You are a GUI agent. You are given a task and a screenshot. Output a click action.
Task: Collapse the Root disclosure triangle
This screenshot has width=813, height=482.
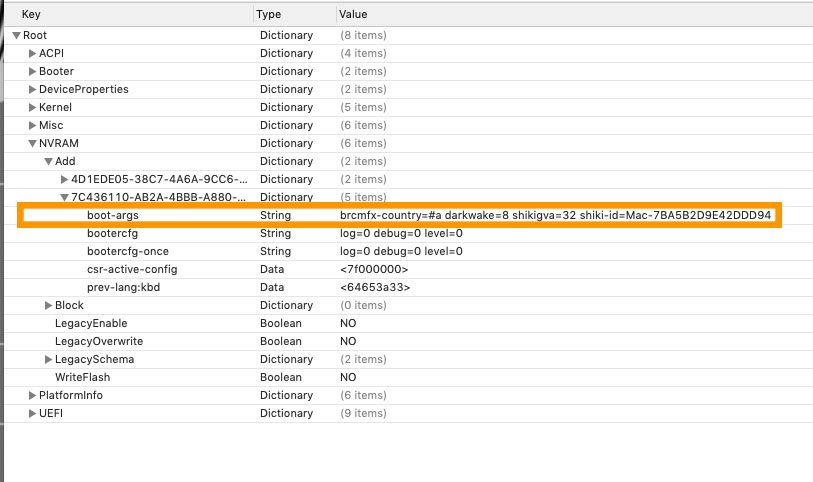(x=16, y=35)
